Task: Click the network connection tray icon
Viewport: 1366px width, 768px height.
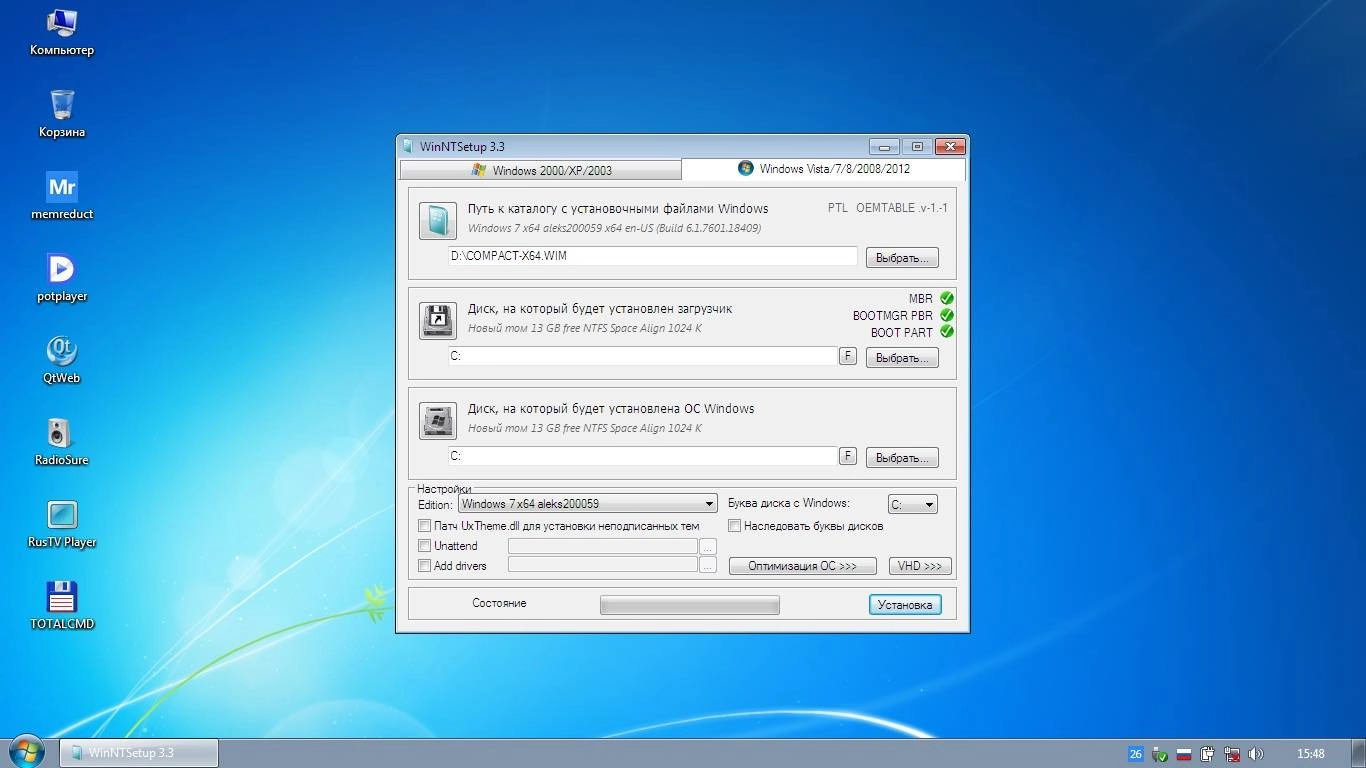Action: tap(1232, 754)
